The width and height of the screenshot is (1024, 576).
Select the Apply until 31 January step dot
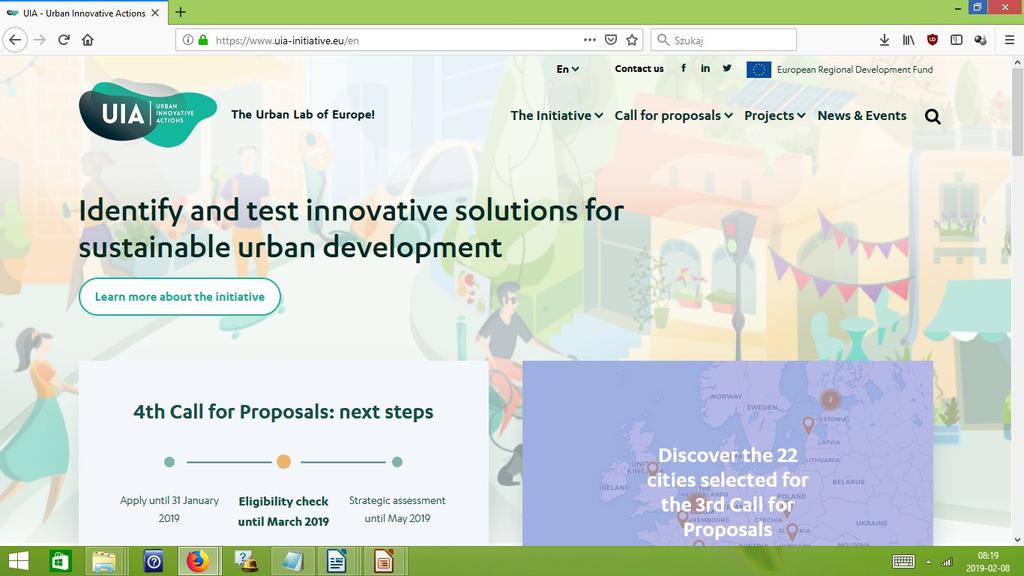pyautogui.click(x=169, y=462)
